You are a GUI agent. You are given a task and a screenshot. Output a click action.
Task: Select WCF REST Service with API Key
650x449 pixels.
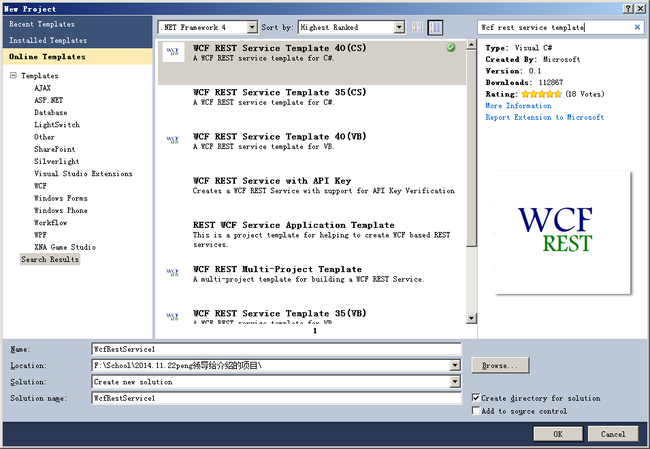[x=312, y=196]
